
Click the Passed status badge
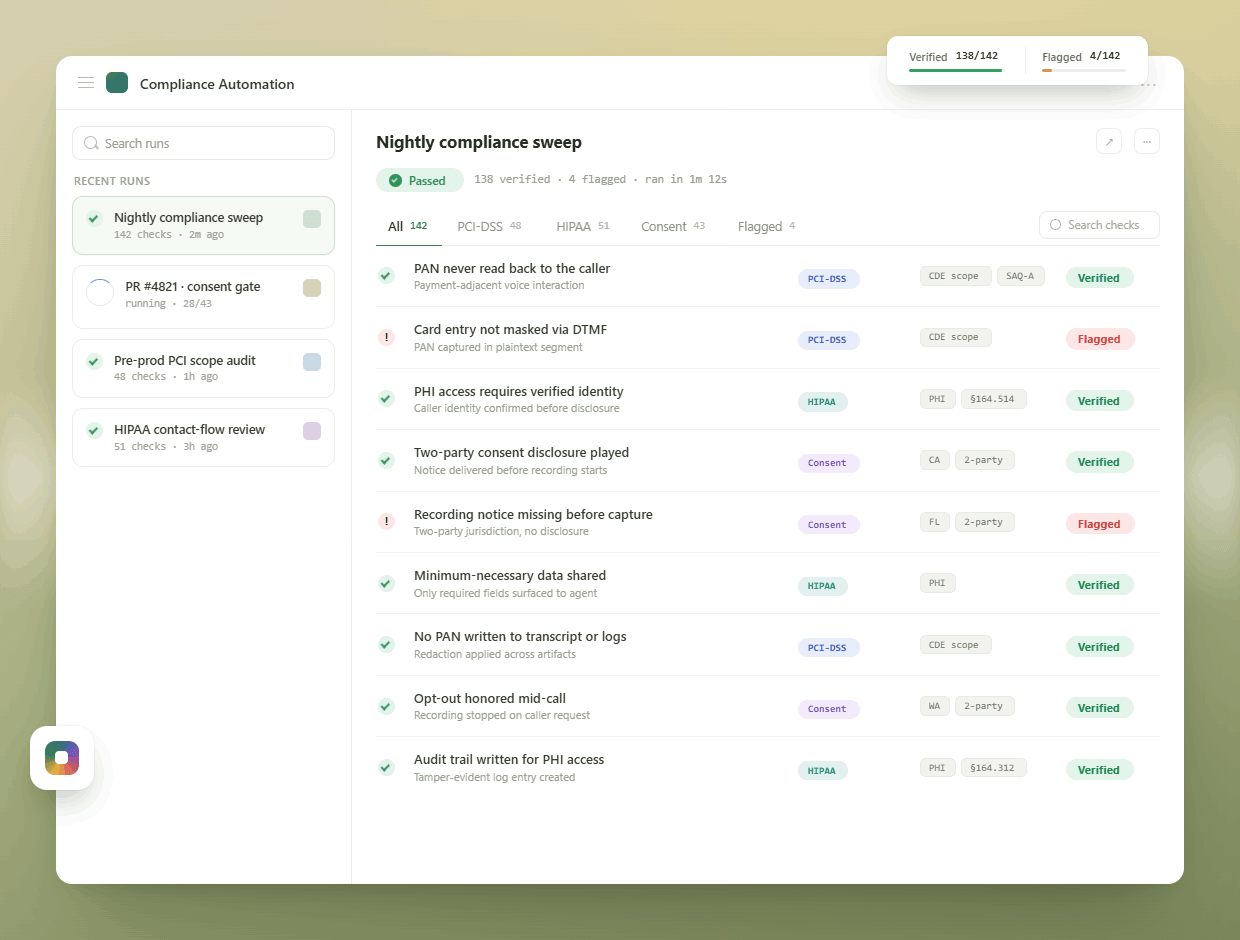tap(420, 181)
